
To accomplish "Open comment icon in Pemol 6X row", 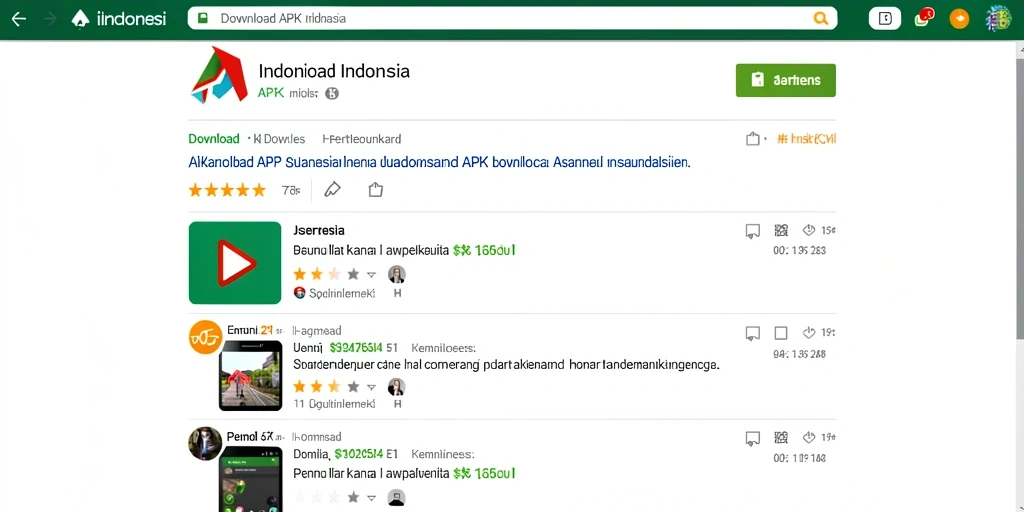I will [x=752, y=438].
